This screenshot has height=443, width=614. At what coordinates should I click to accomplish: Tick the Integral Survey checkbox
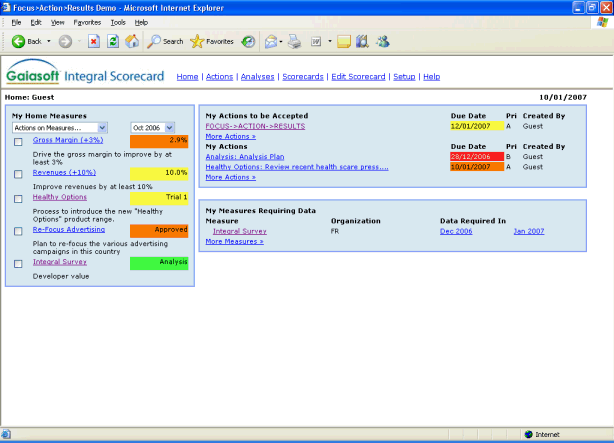(x=18, y=264)
